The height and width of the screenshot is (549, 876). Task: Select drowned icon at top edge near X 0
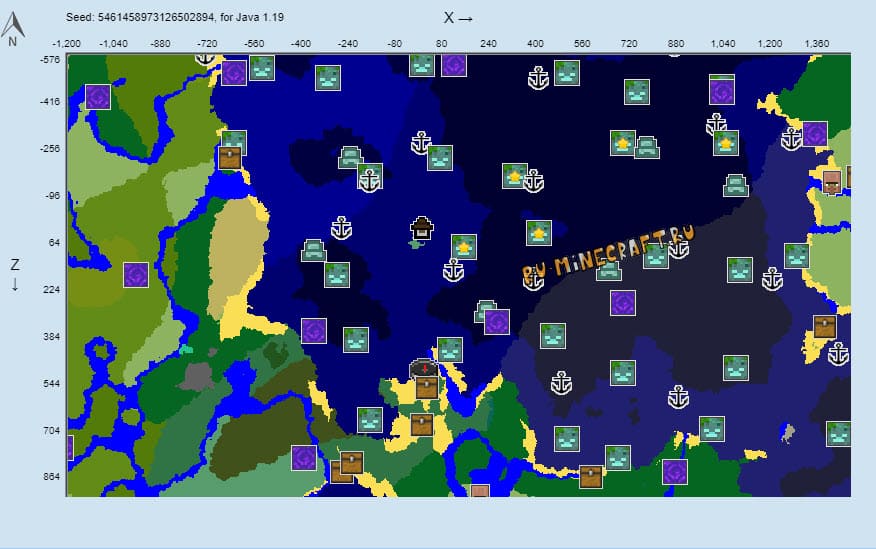point(422,65)
